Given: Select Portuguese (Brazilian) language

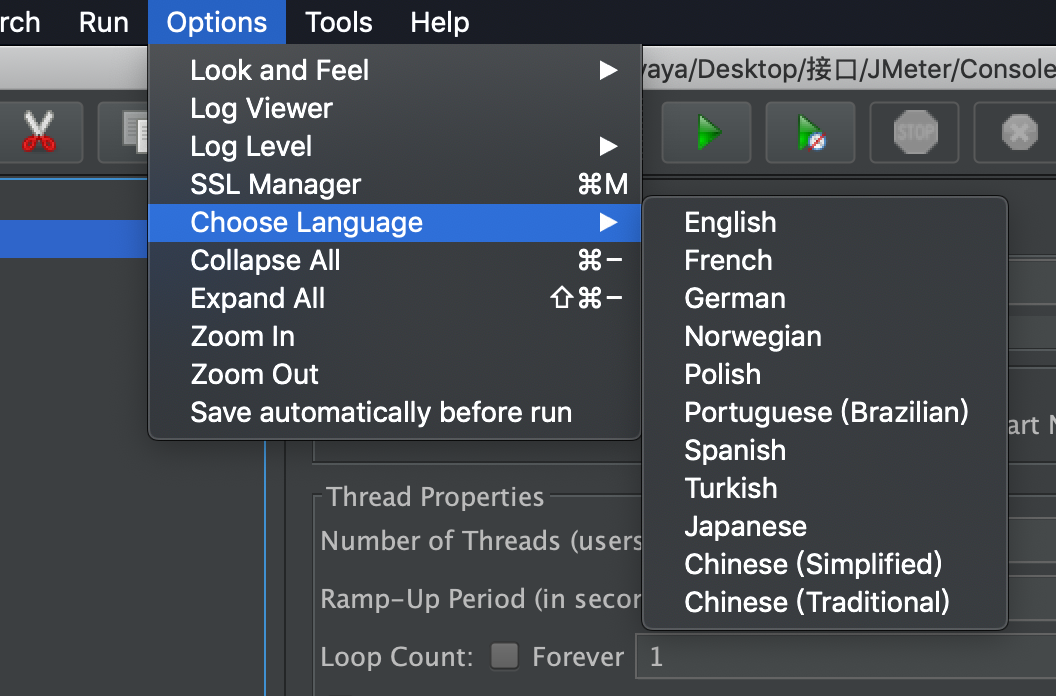Looking at the screenshot, I should (825, 412).
